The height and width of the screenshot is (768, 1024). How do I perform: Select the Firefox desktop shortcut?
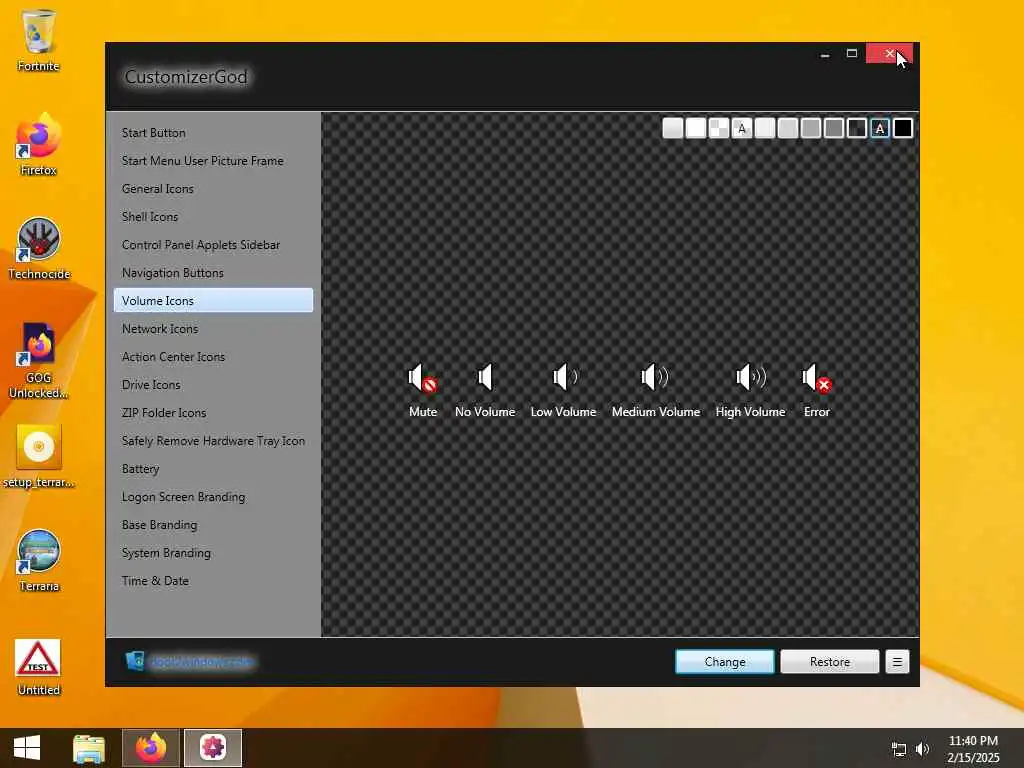point(39,144)
